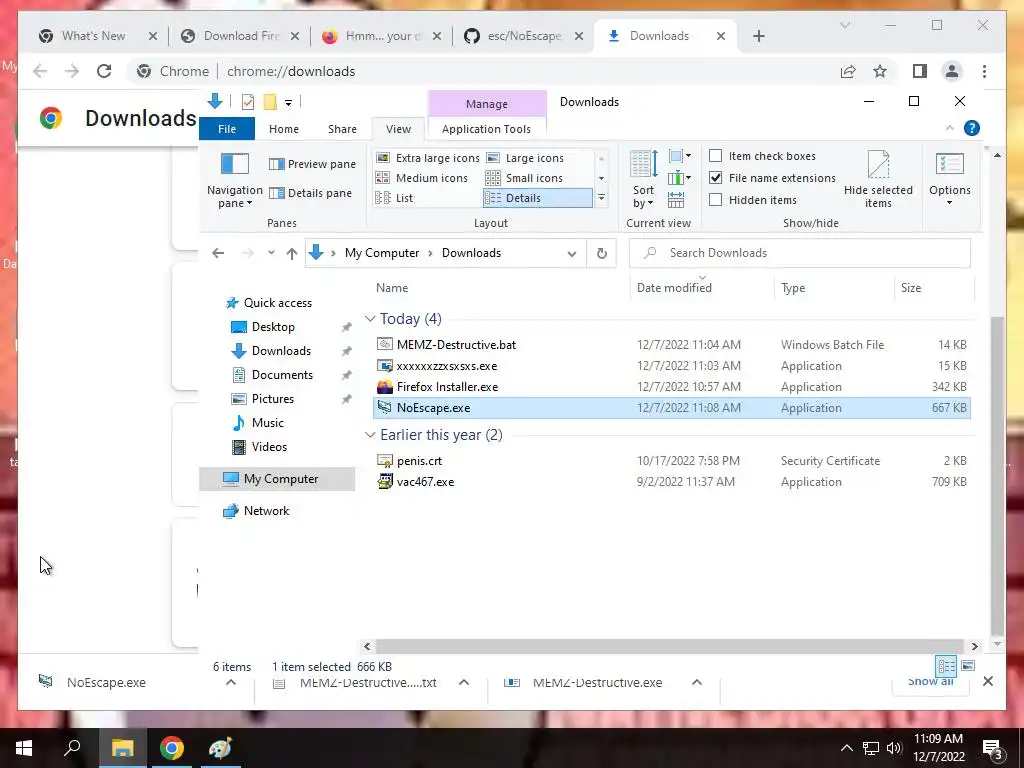Collapse the Explorer ribbon
This screenshot has height=768, width=1024.
(950, 128)
